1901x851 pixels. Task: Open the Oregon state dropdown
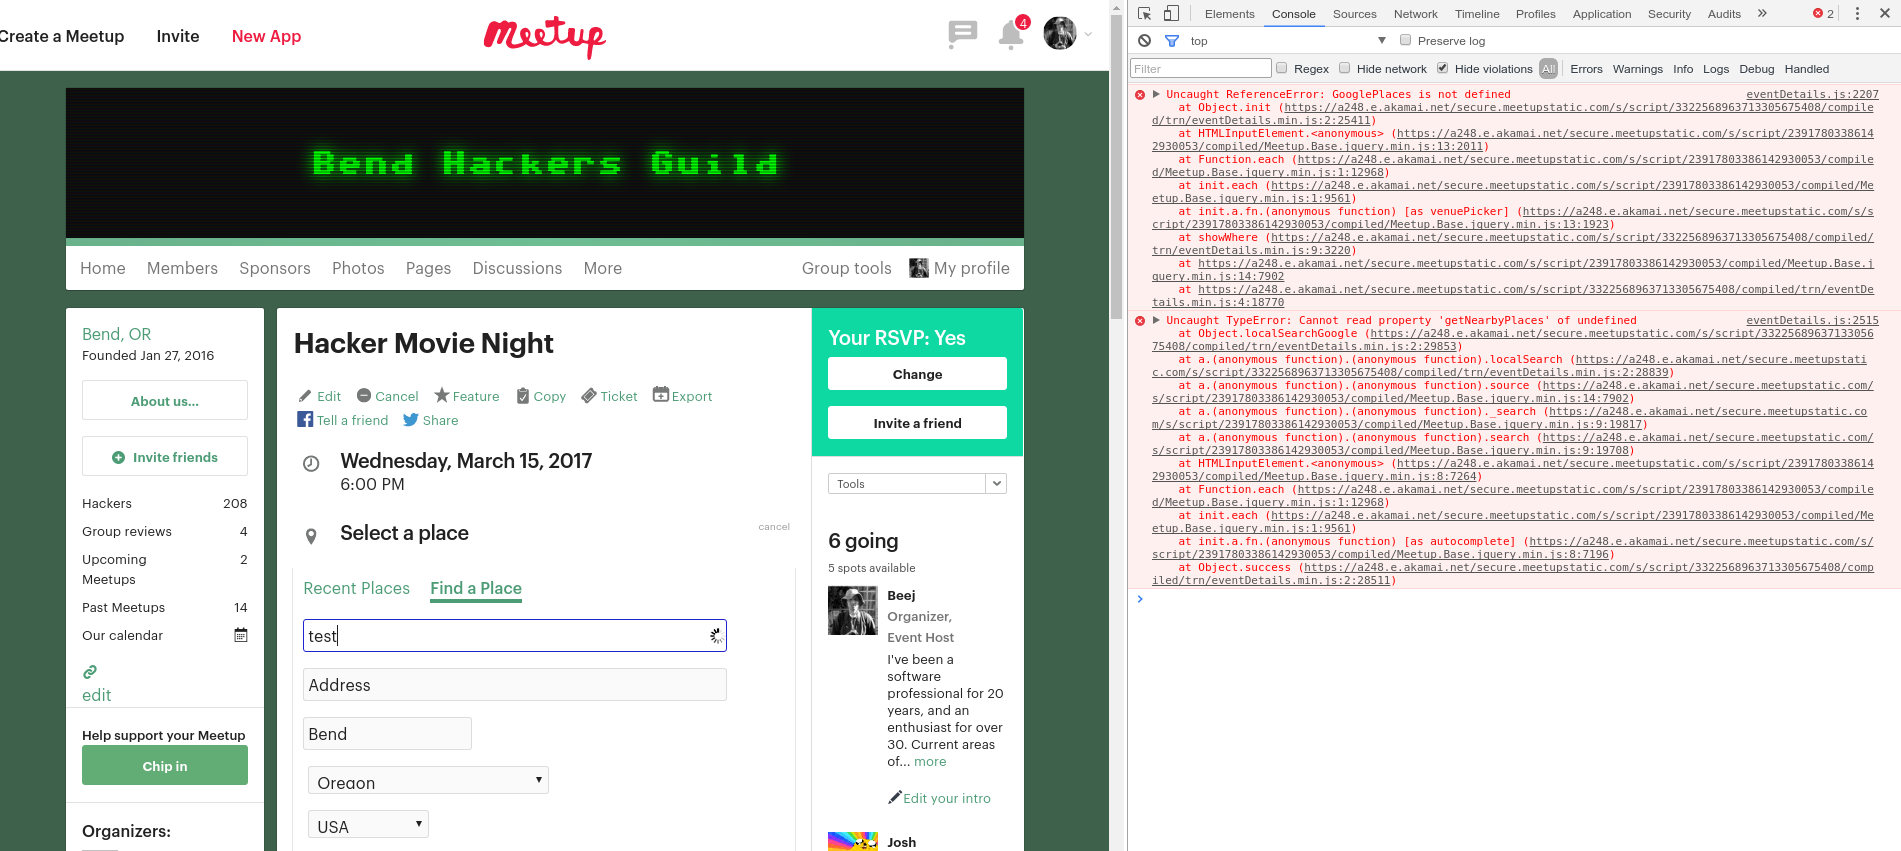(x=428, y=781)
